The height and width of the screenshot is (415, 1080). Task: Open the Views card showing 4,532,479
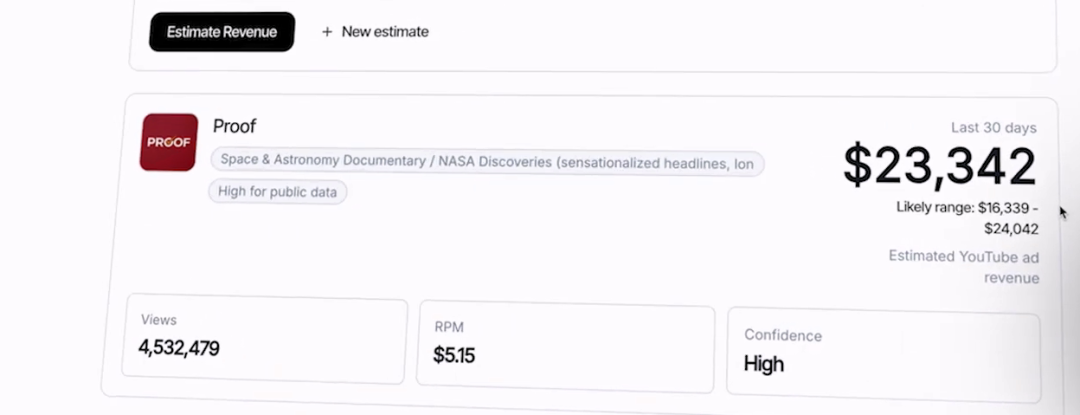coord(264,339)
